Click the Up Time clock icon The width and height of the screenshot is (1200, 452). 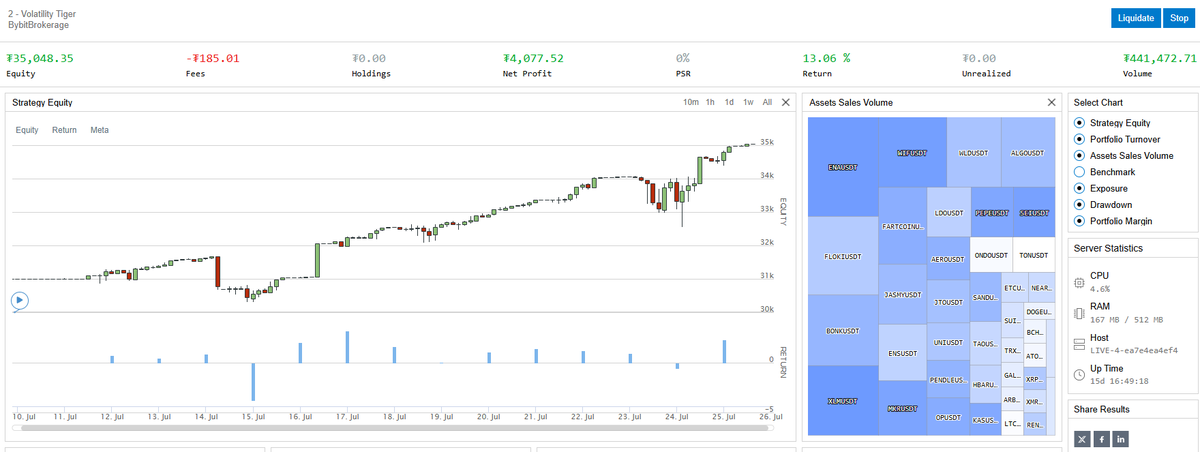coord(1079,374)
